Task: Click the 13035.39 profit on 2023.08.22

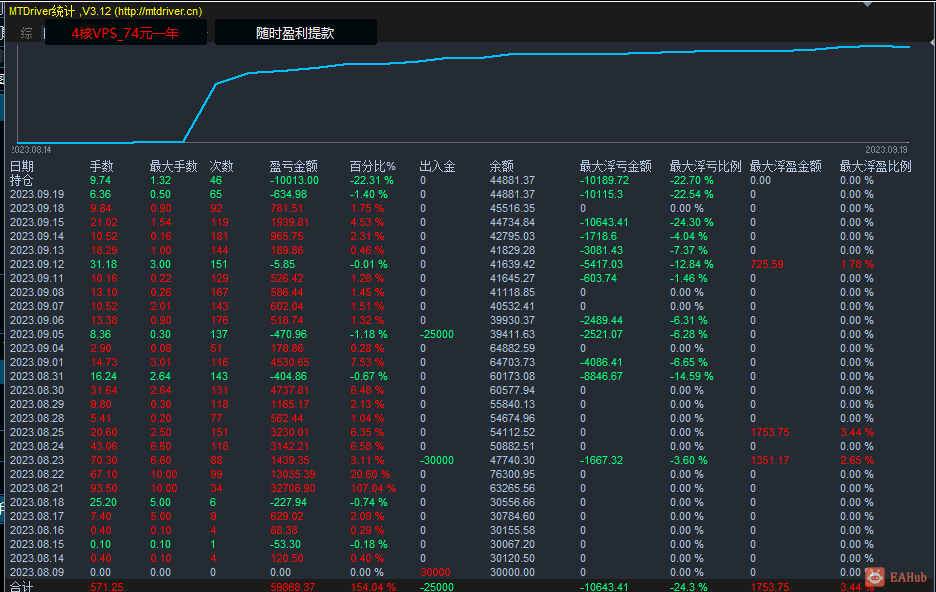Action: (292, 474)
